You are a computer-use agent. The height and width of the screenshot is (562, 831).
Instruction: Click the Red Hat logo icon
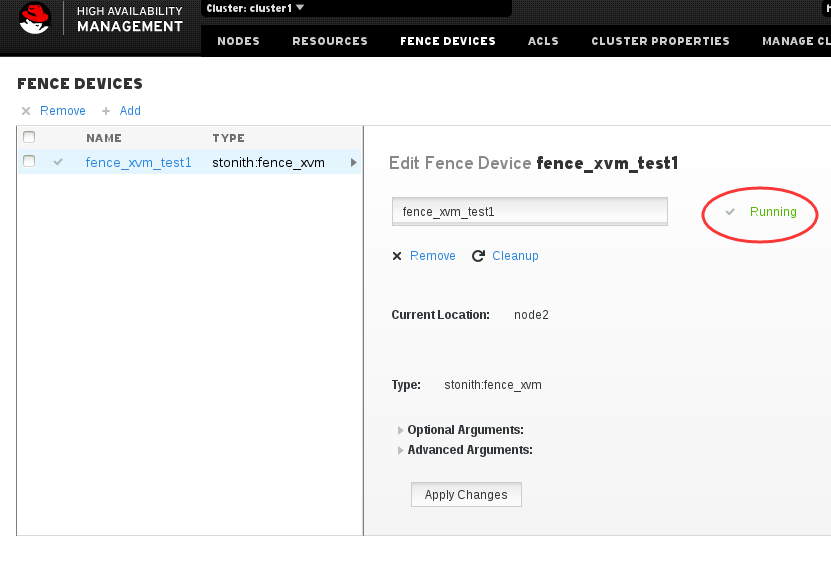coord(34,19)
